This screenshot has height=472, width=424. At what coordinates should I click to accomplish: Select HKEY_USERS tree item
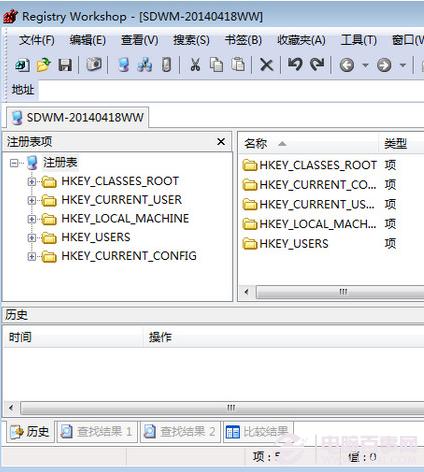pos(96,237)
